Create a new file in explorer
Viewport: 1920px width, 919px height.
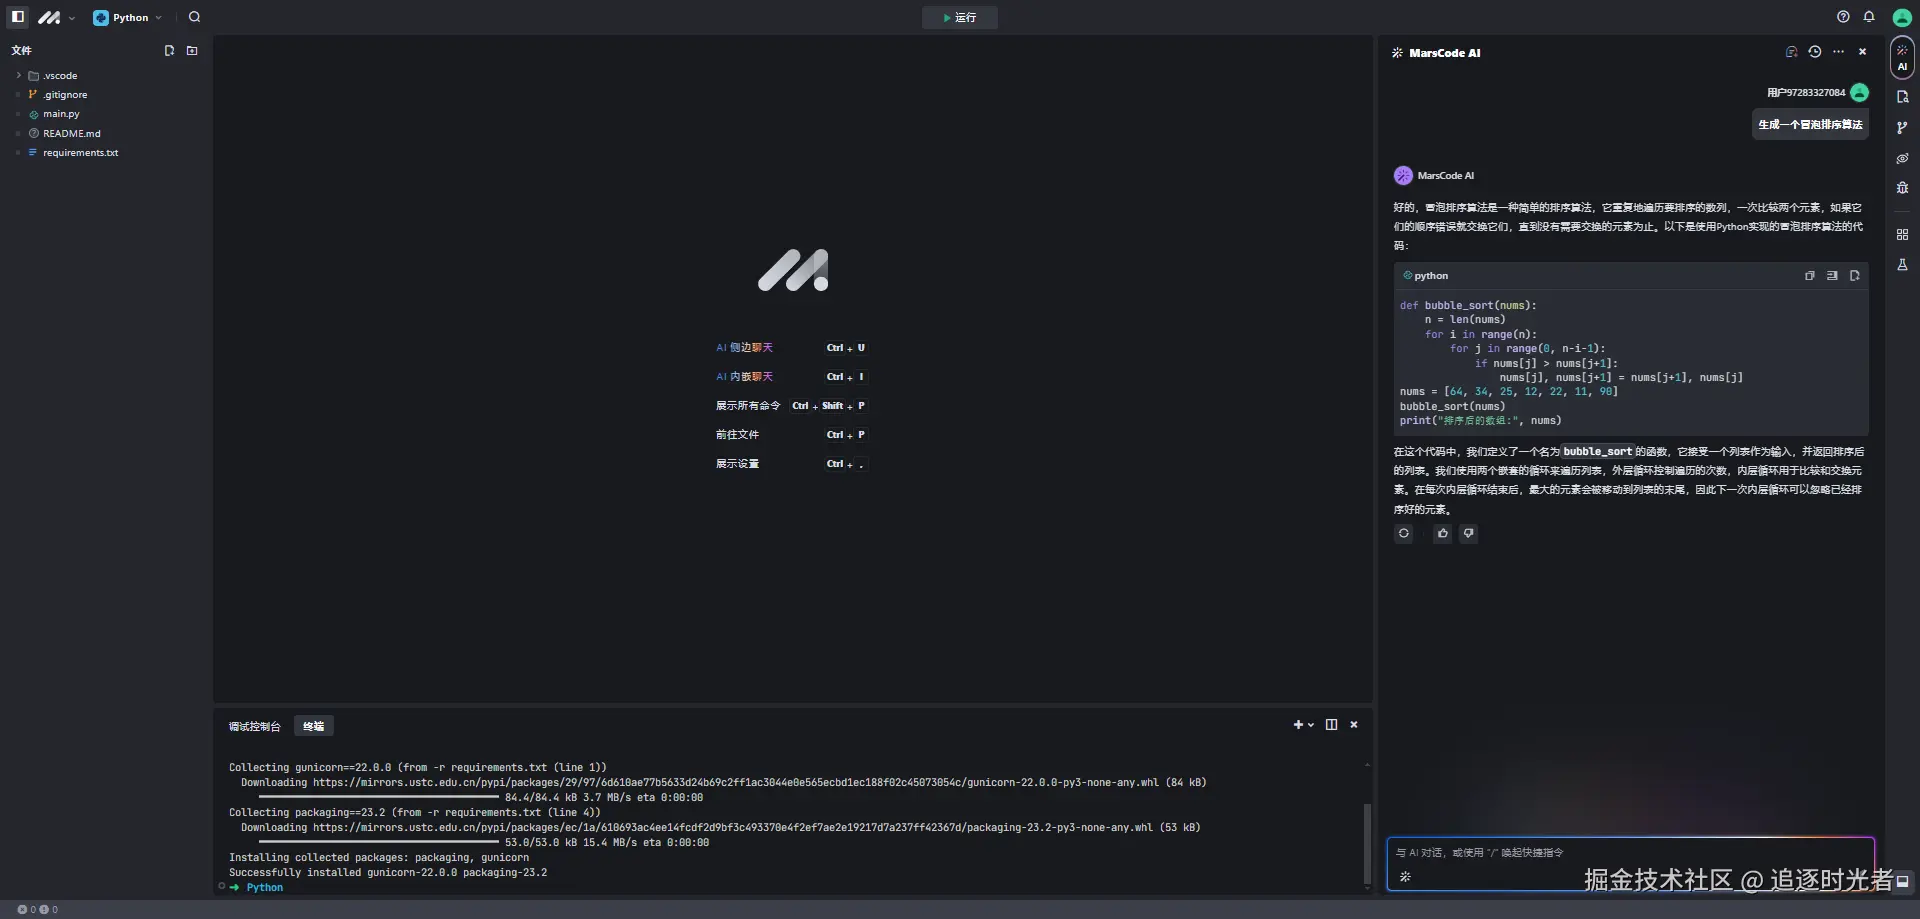[169, 50]
